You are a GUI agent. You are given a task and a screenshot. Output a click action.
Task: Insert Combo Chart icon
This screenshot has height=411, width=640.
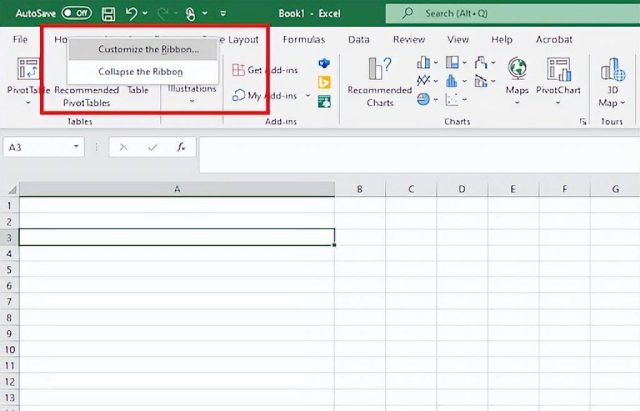tap(481, 81)
